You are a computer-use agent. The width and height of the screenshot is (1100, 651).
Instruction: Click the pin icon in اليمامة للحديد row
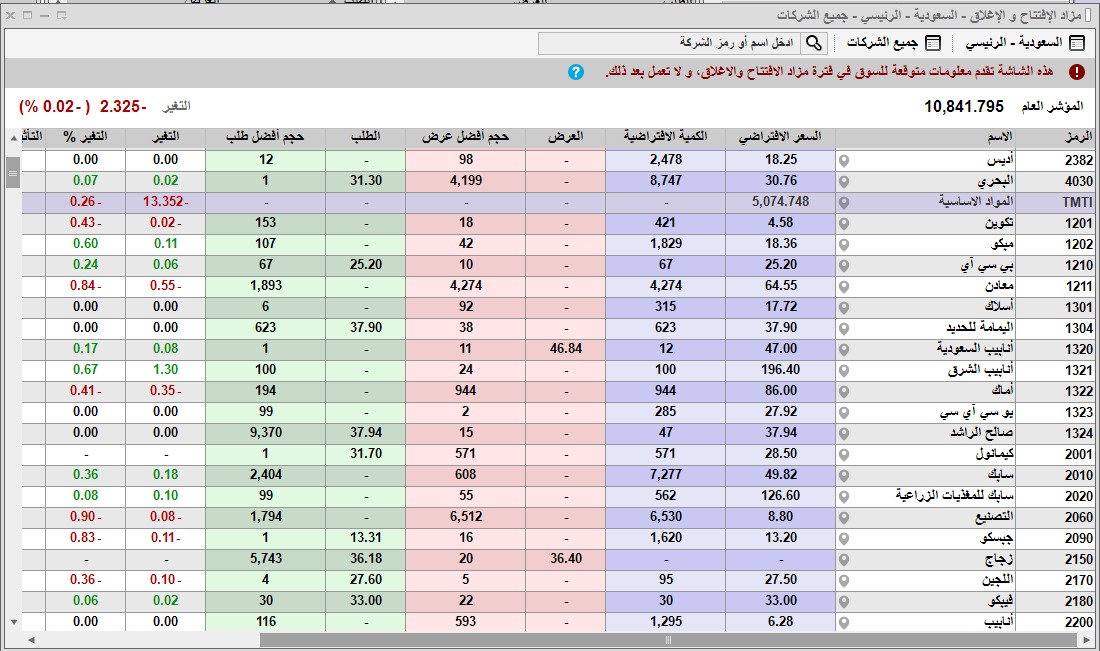(844, 329)
